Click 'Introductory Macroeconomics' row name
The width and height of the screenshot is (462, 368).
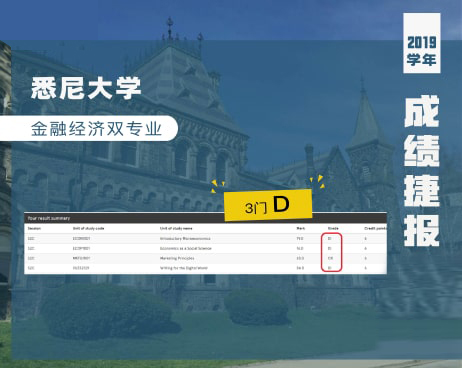(185, 239)
